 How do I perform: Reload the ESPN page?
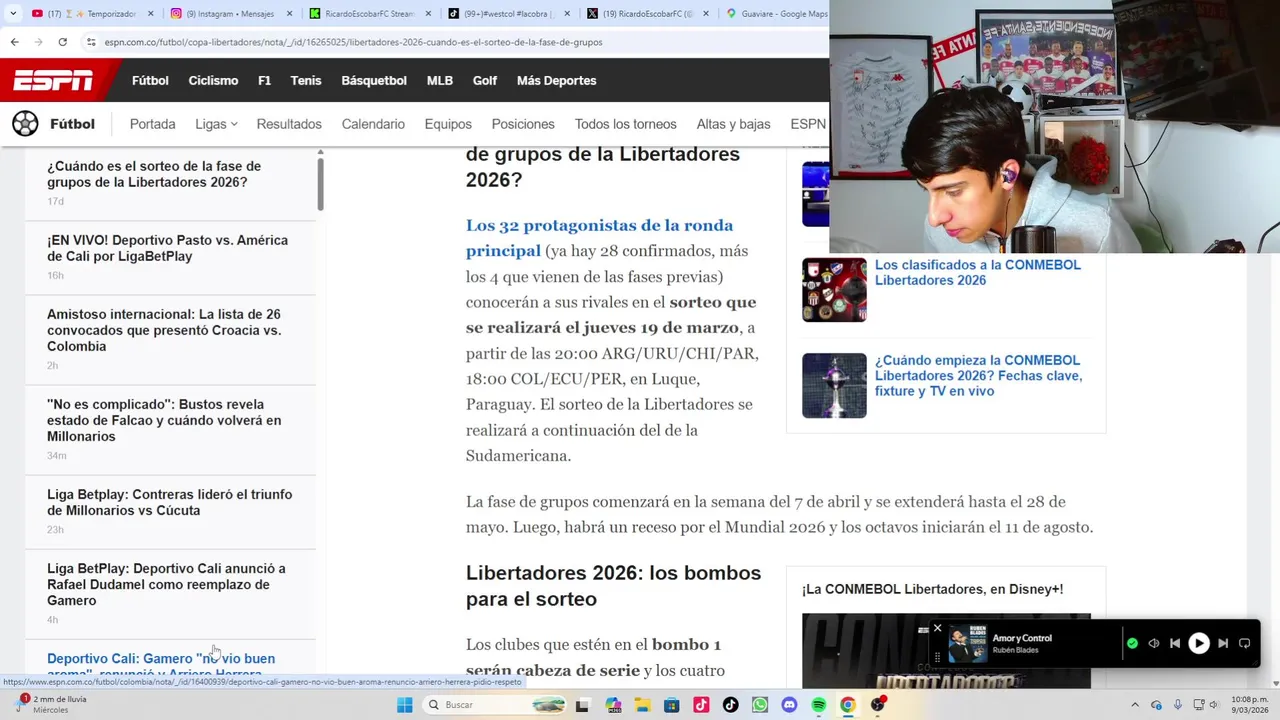62,42
